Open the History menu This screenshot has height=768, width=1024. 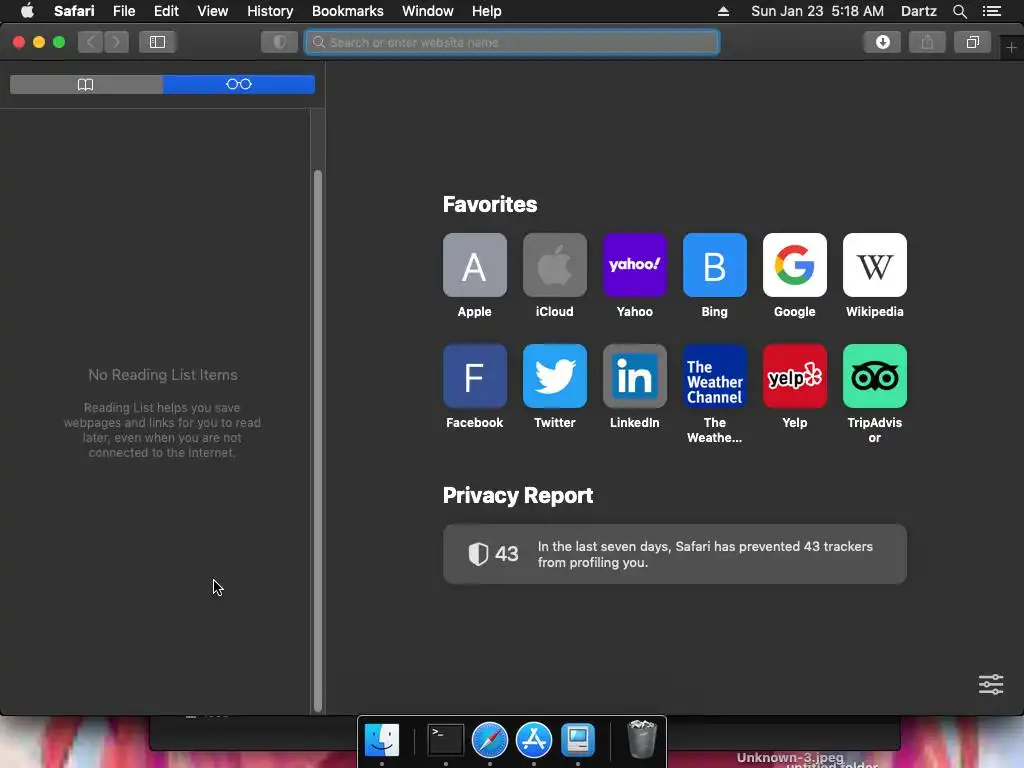pos(270,11)
